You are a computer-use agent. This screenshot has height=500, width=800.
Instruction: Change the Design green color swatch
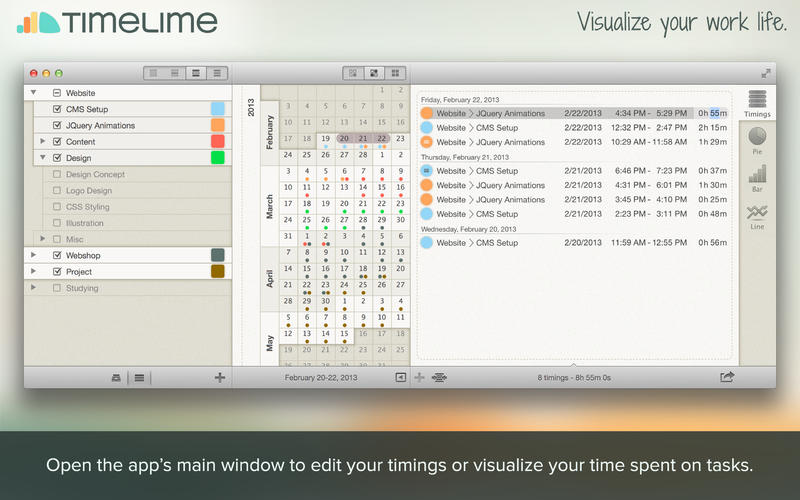[x=218, y=158]
